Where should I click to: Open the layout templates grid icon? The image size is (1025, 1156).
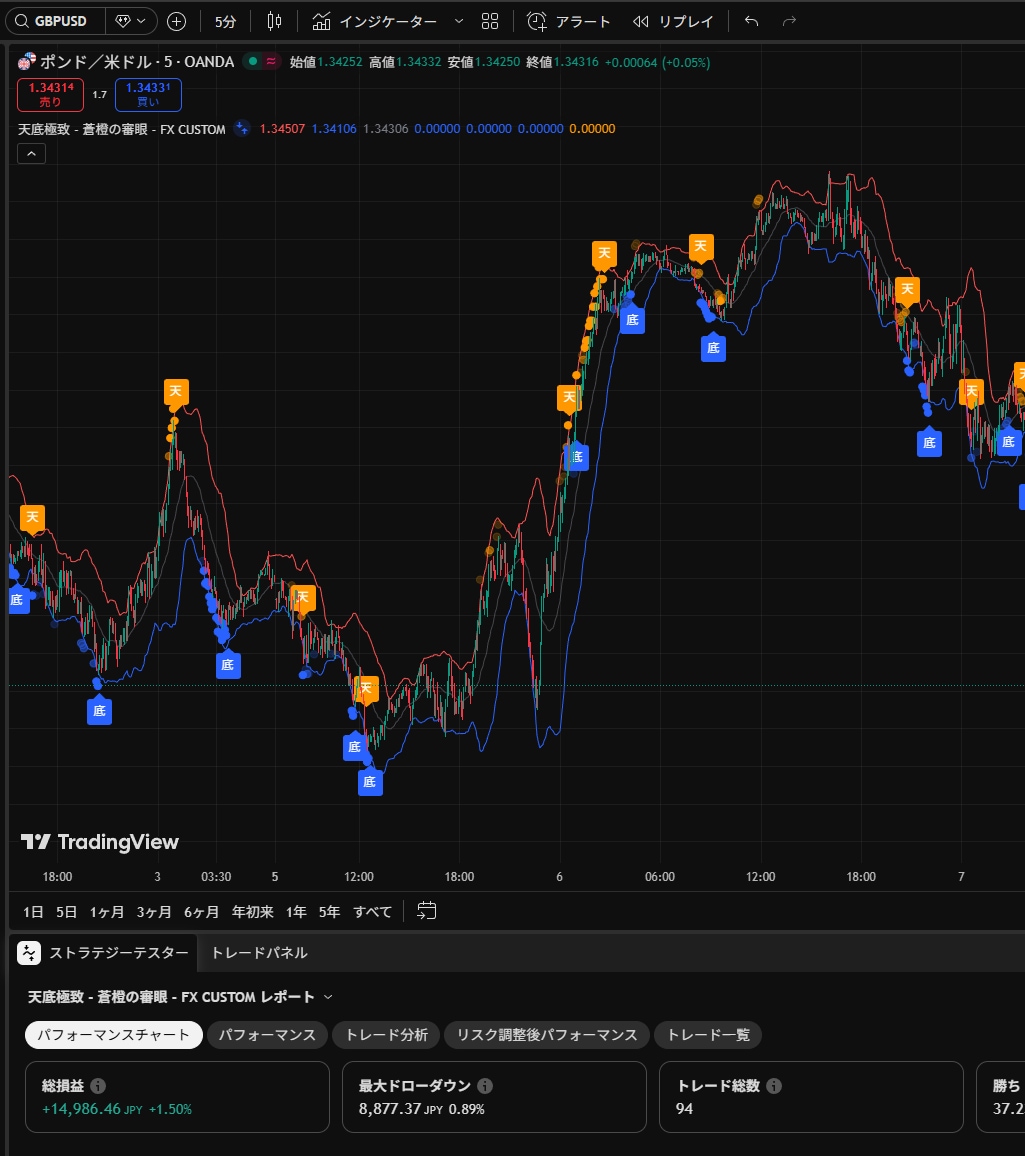click(x=490, y=21)
